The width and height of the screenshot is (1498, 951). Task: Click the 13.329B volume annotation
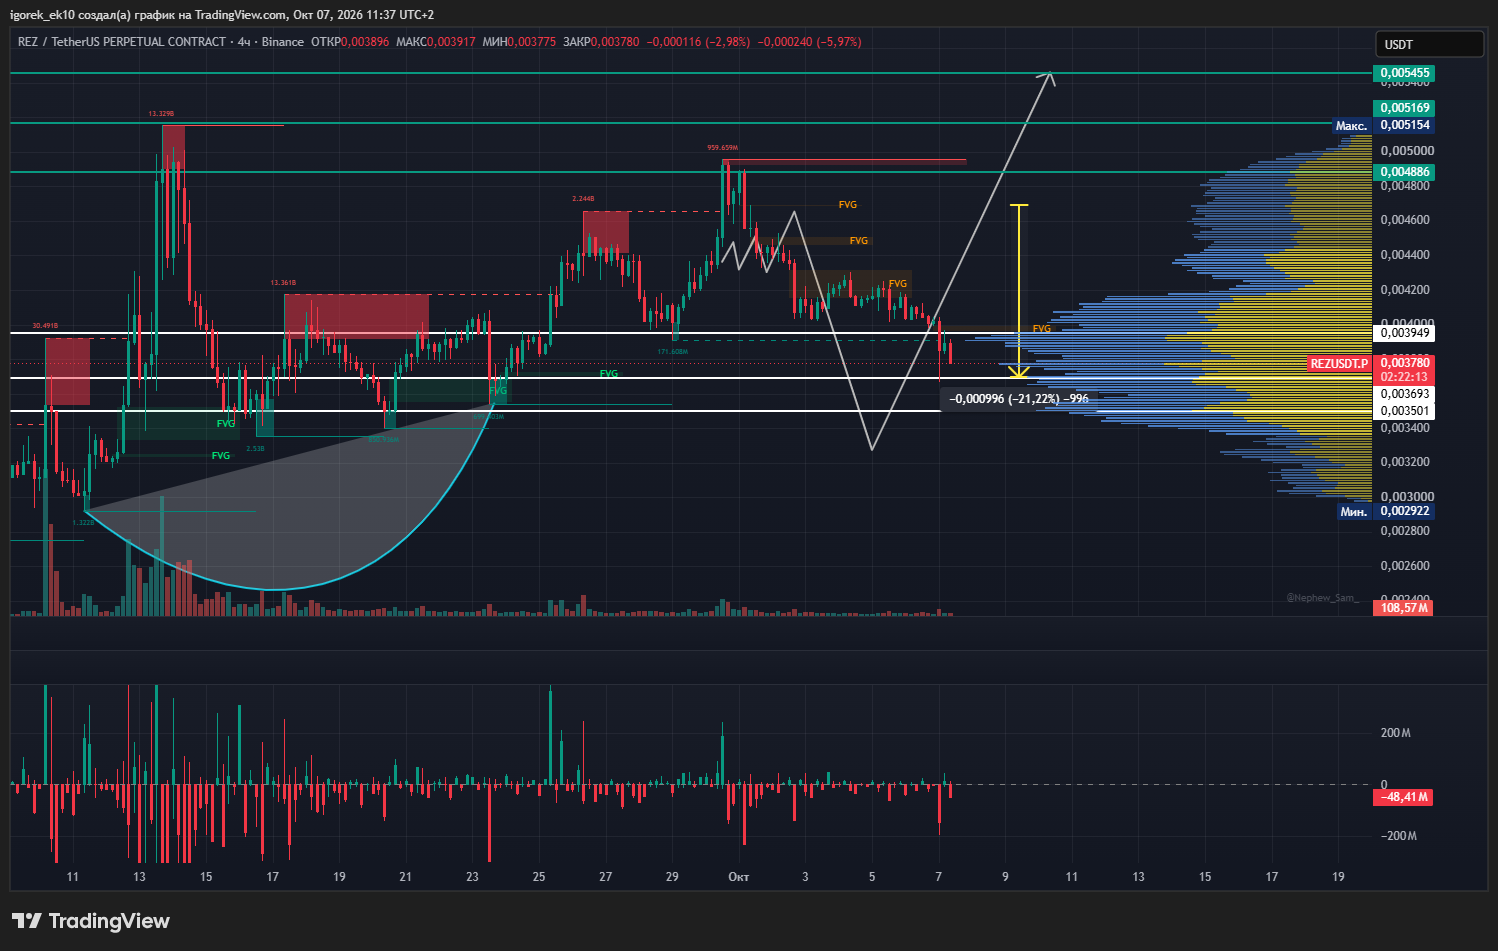[x=161, y=114]
